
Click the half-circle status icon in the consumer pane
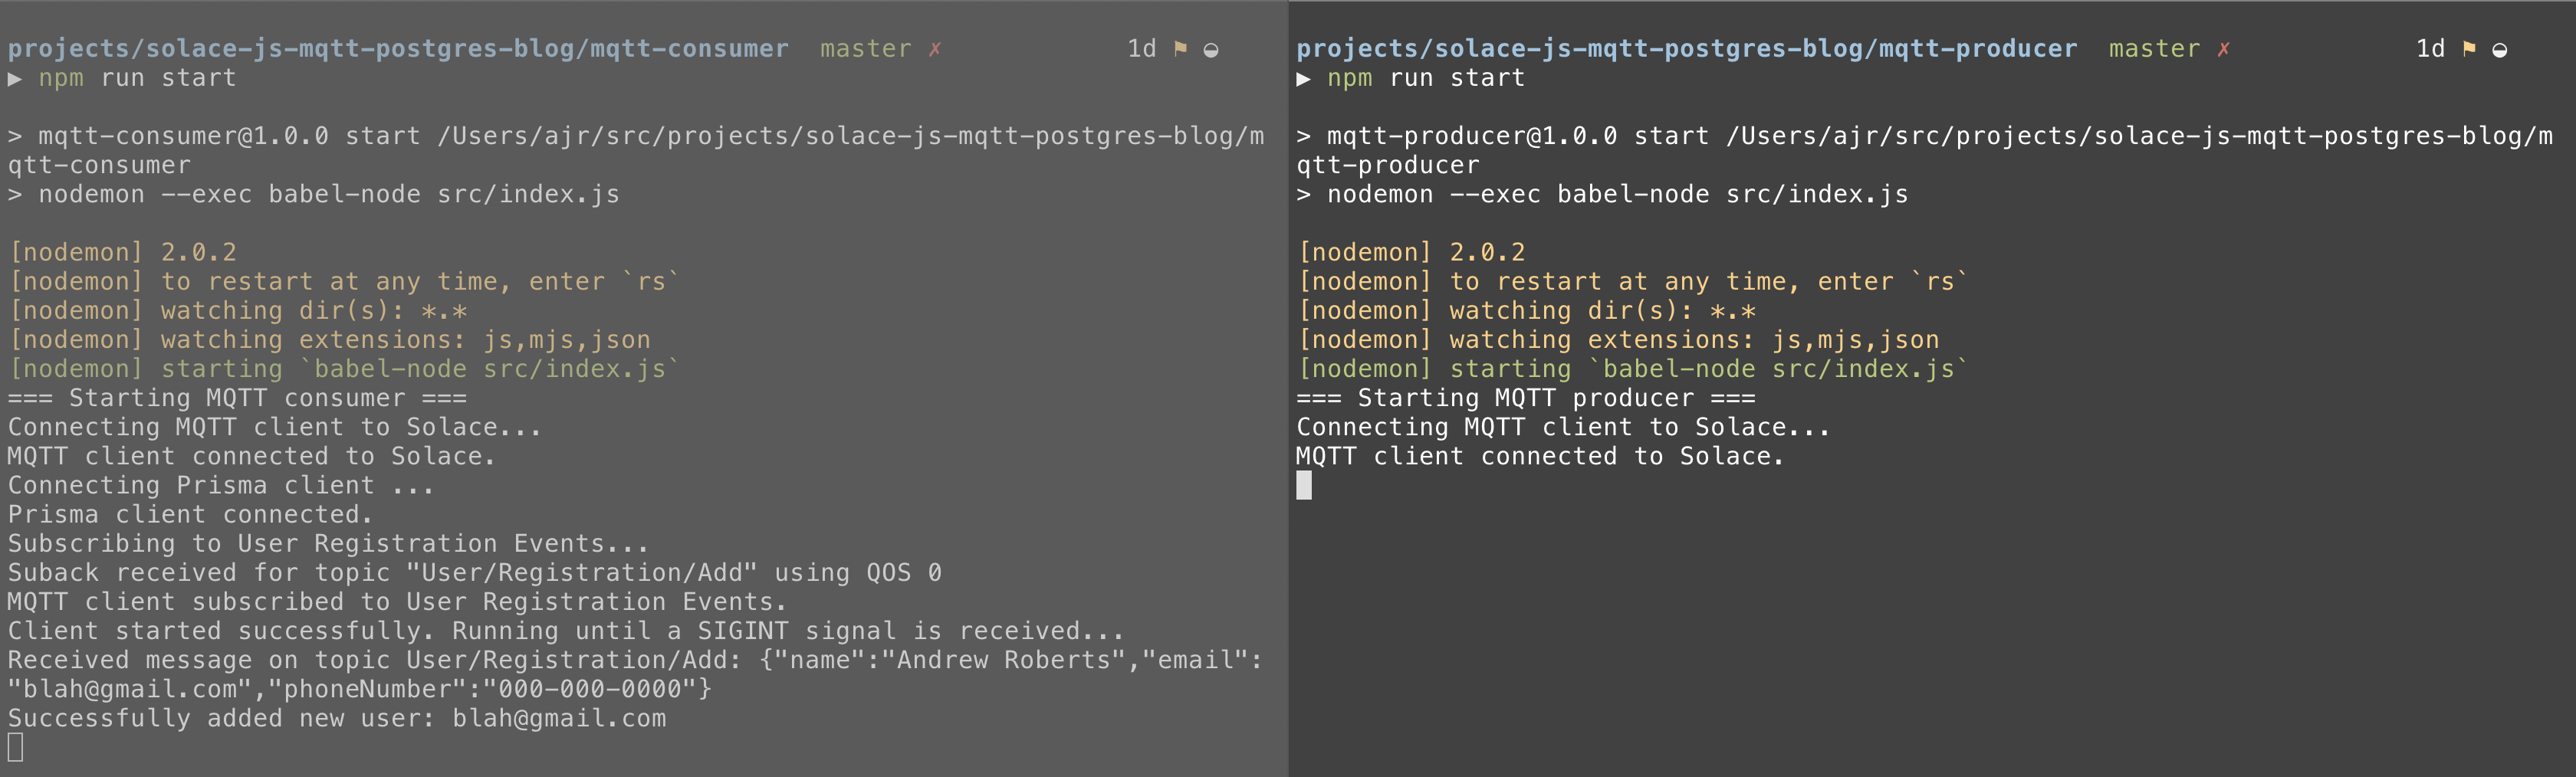1211,50
